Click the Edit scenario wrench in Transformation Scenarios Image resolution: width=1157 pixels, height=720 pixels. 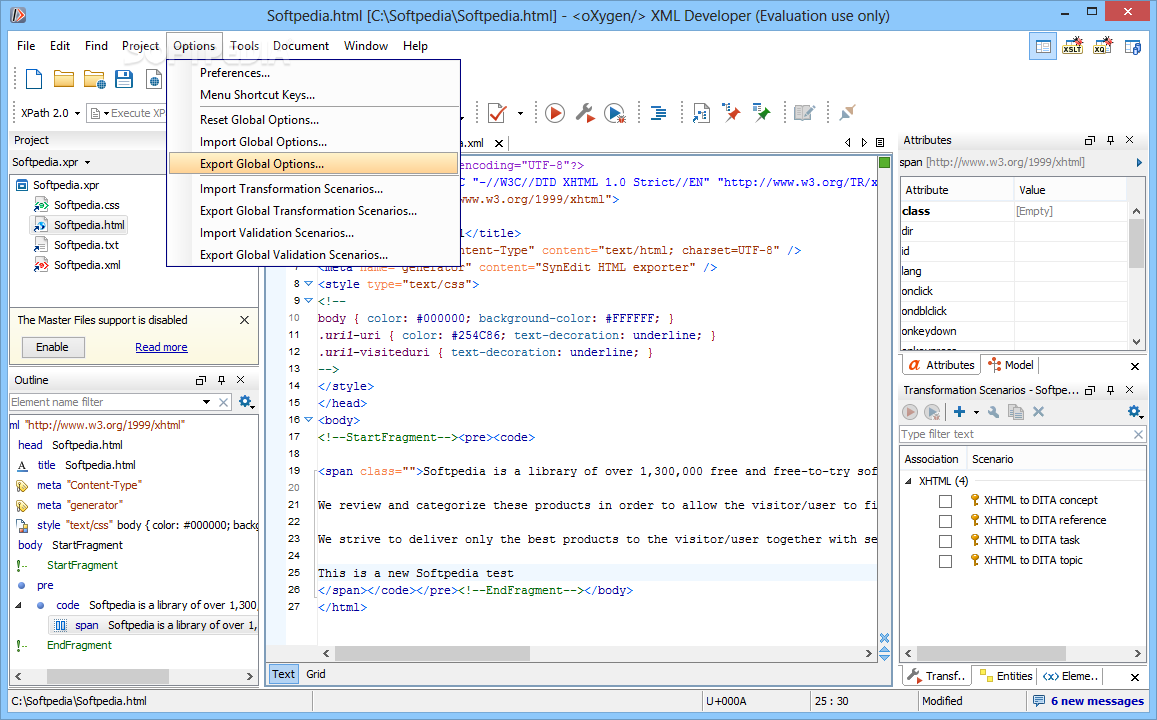pos(993,412)
